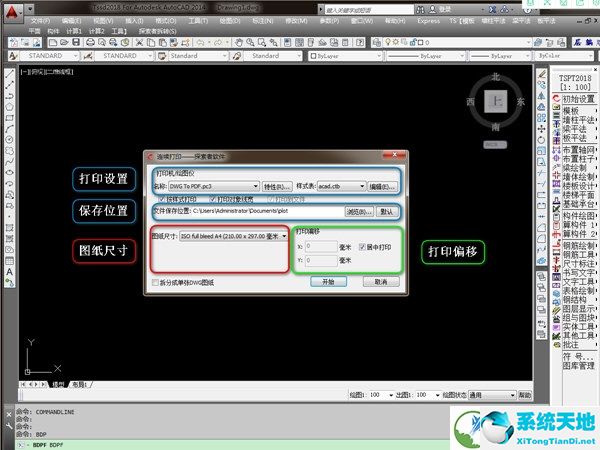
Task: Select the Erase tool in modify toolbar
Action: pos(541,74)
